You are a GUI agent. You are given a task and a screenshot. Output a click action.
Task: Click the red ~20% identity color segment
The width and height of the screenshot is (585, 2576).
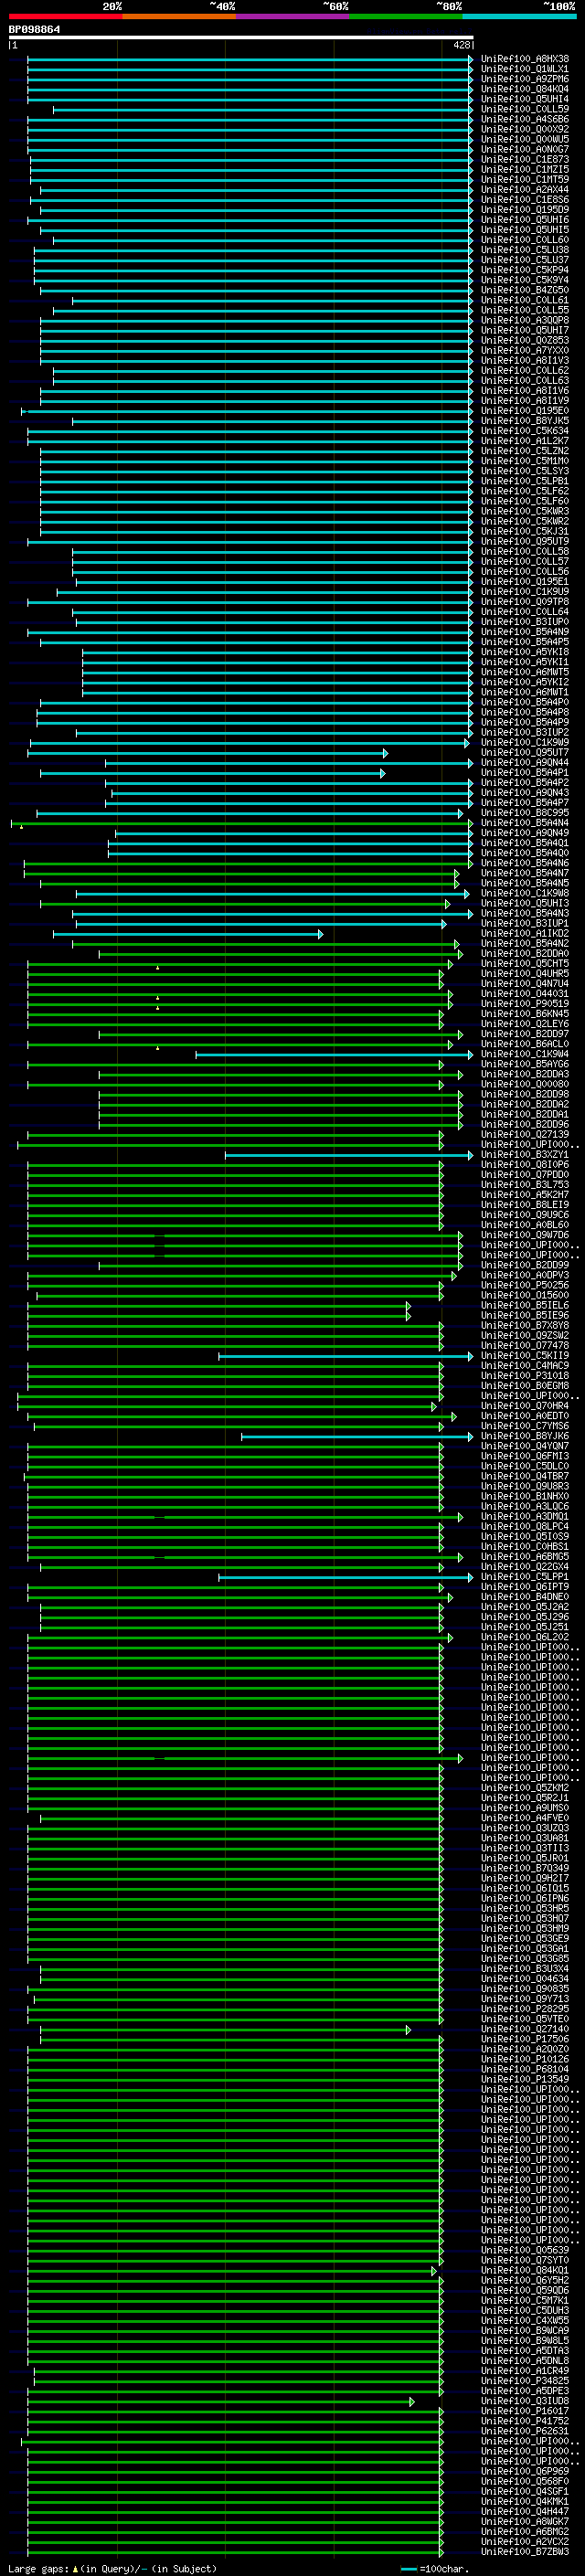click(65, 16)
